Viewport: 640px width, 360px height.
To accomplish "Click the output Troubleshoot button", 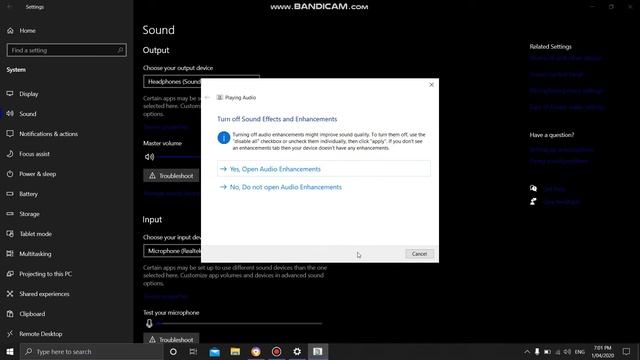I will pos(171,176).
